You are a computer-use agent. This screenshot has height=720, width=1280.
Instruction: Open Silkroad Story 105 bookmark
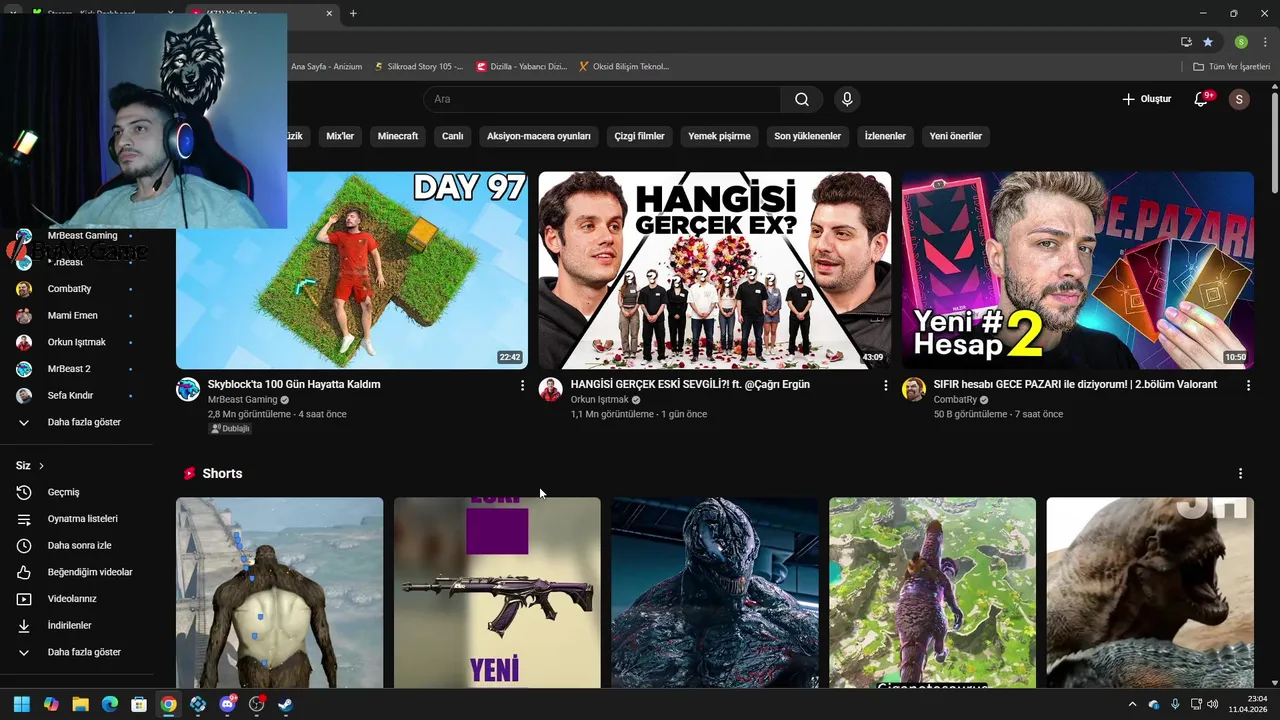[419, 67]
